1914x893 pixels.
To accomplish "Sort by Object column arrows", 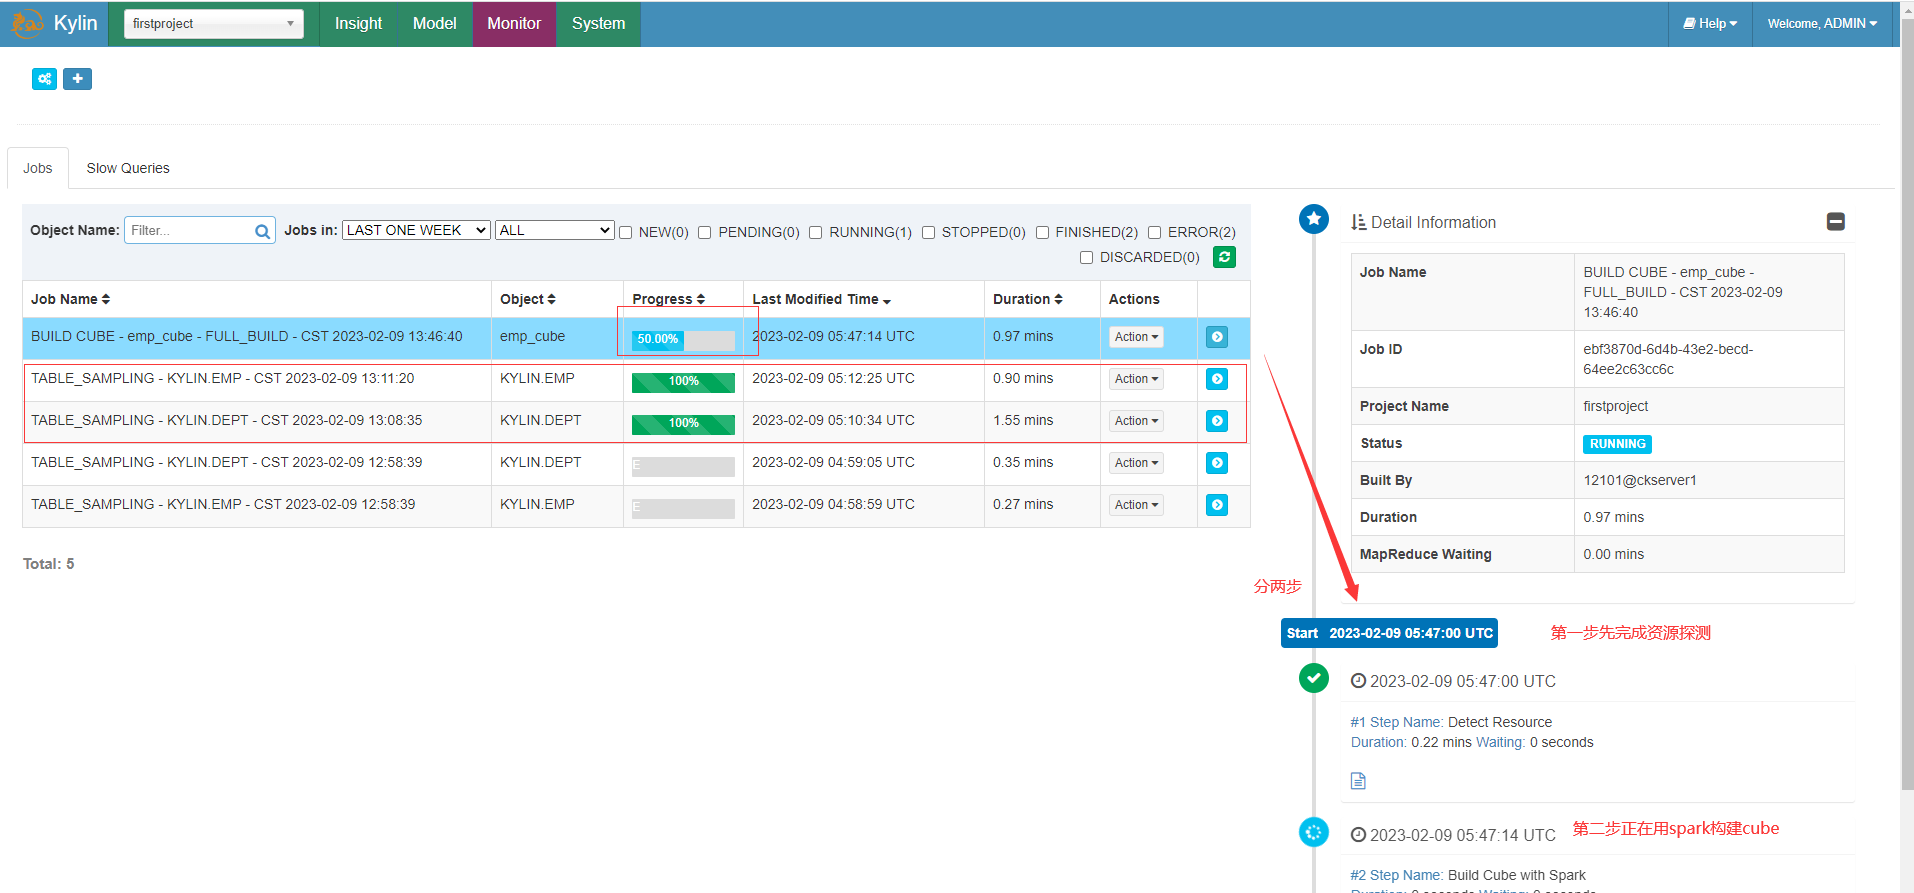I will (x=551, y=299).
